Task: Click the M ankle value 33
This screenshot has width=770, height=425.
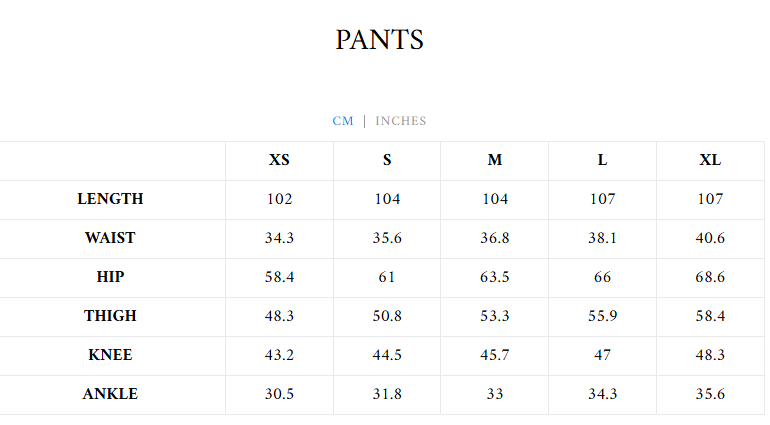Action: coord(495,394)
